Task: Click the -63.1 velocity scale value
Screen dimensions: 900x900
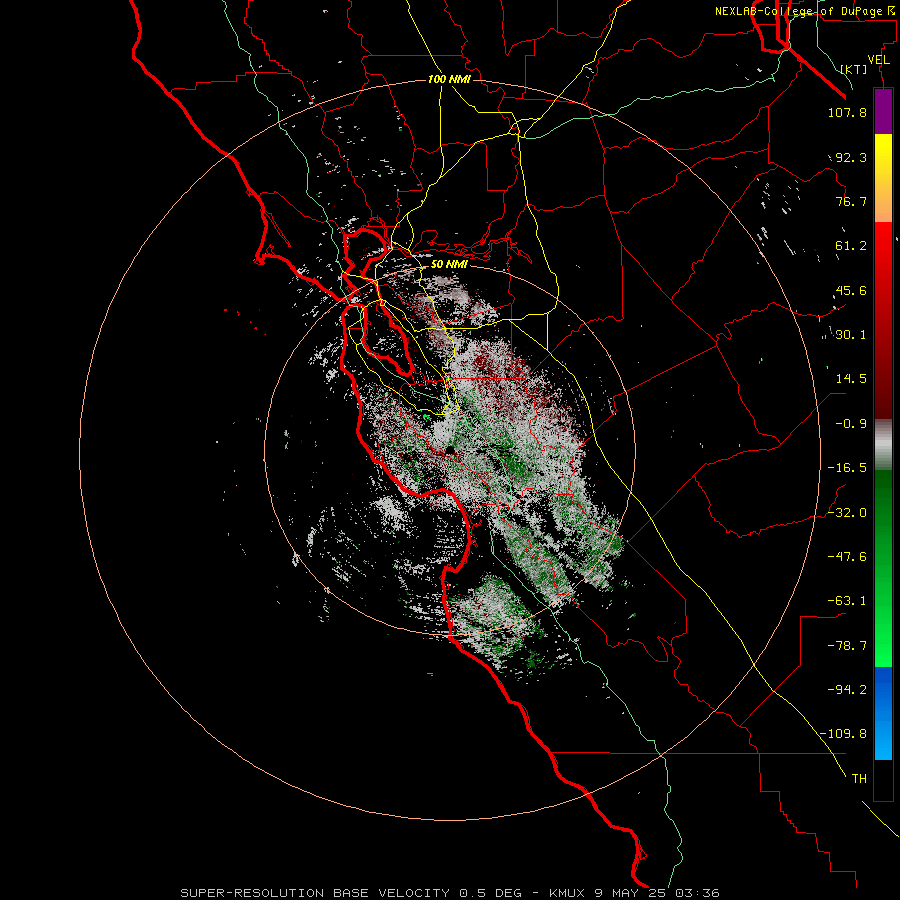Action: coord(847,601)
